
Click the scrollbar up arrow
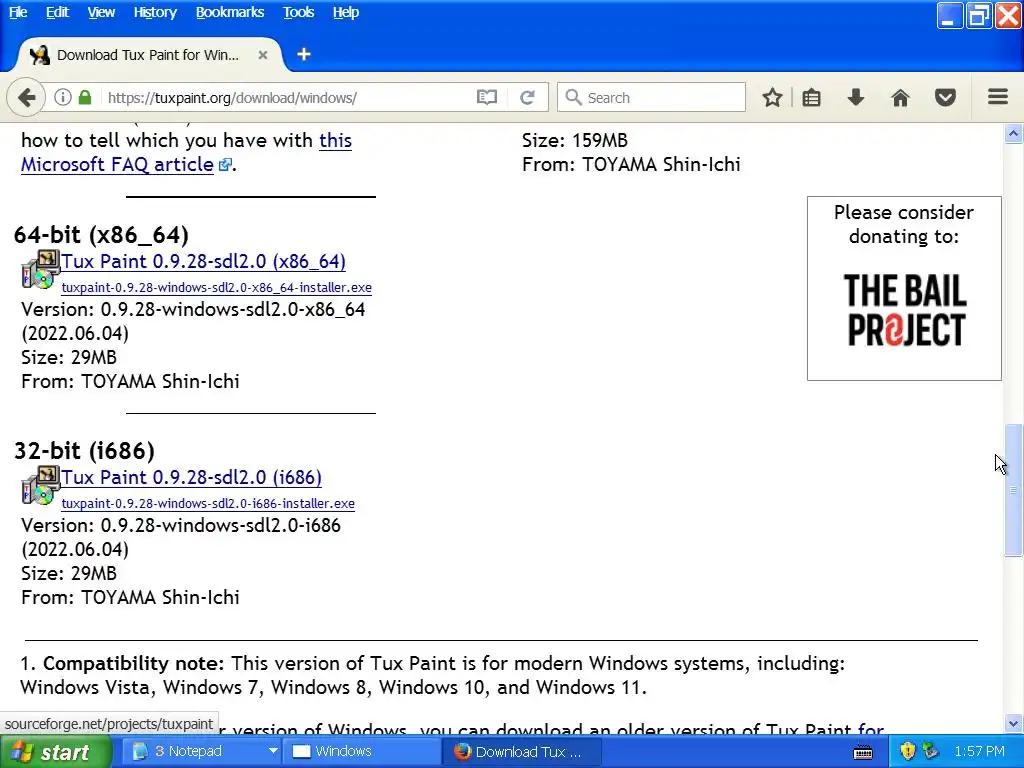tap(1013, 134)
